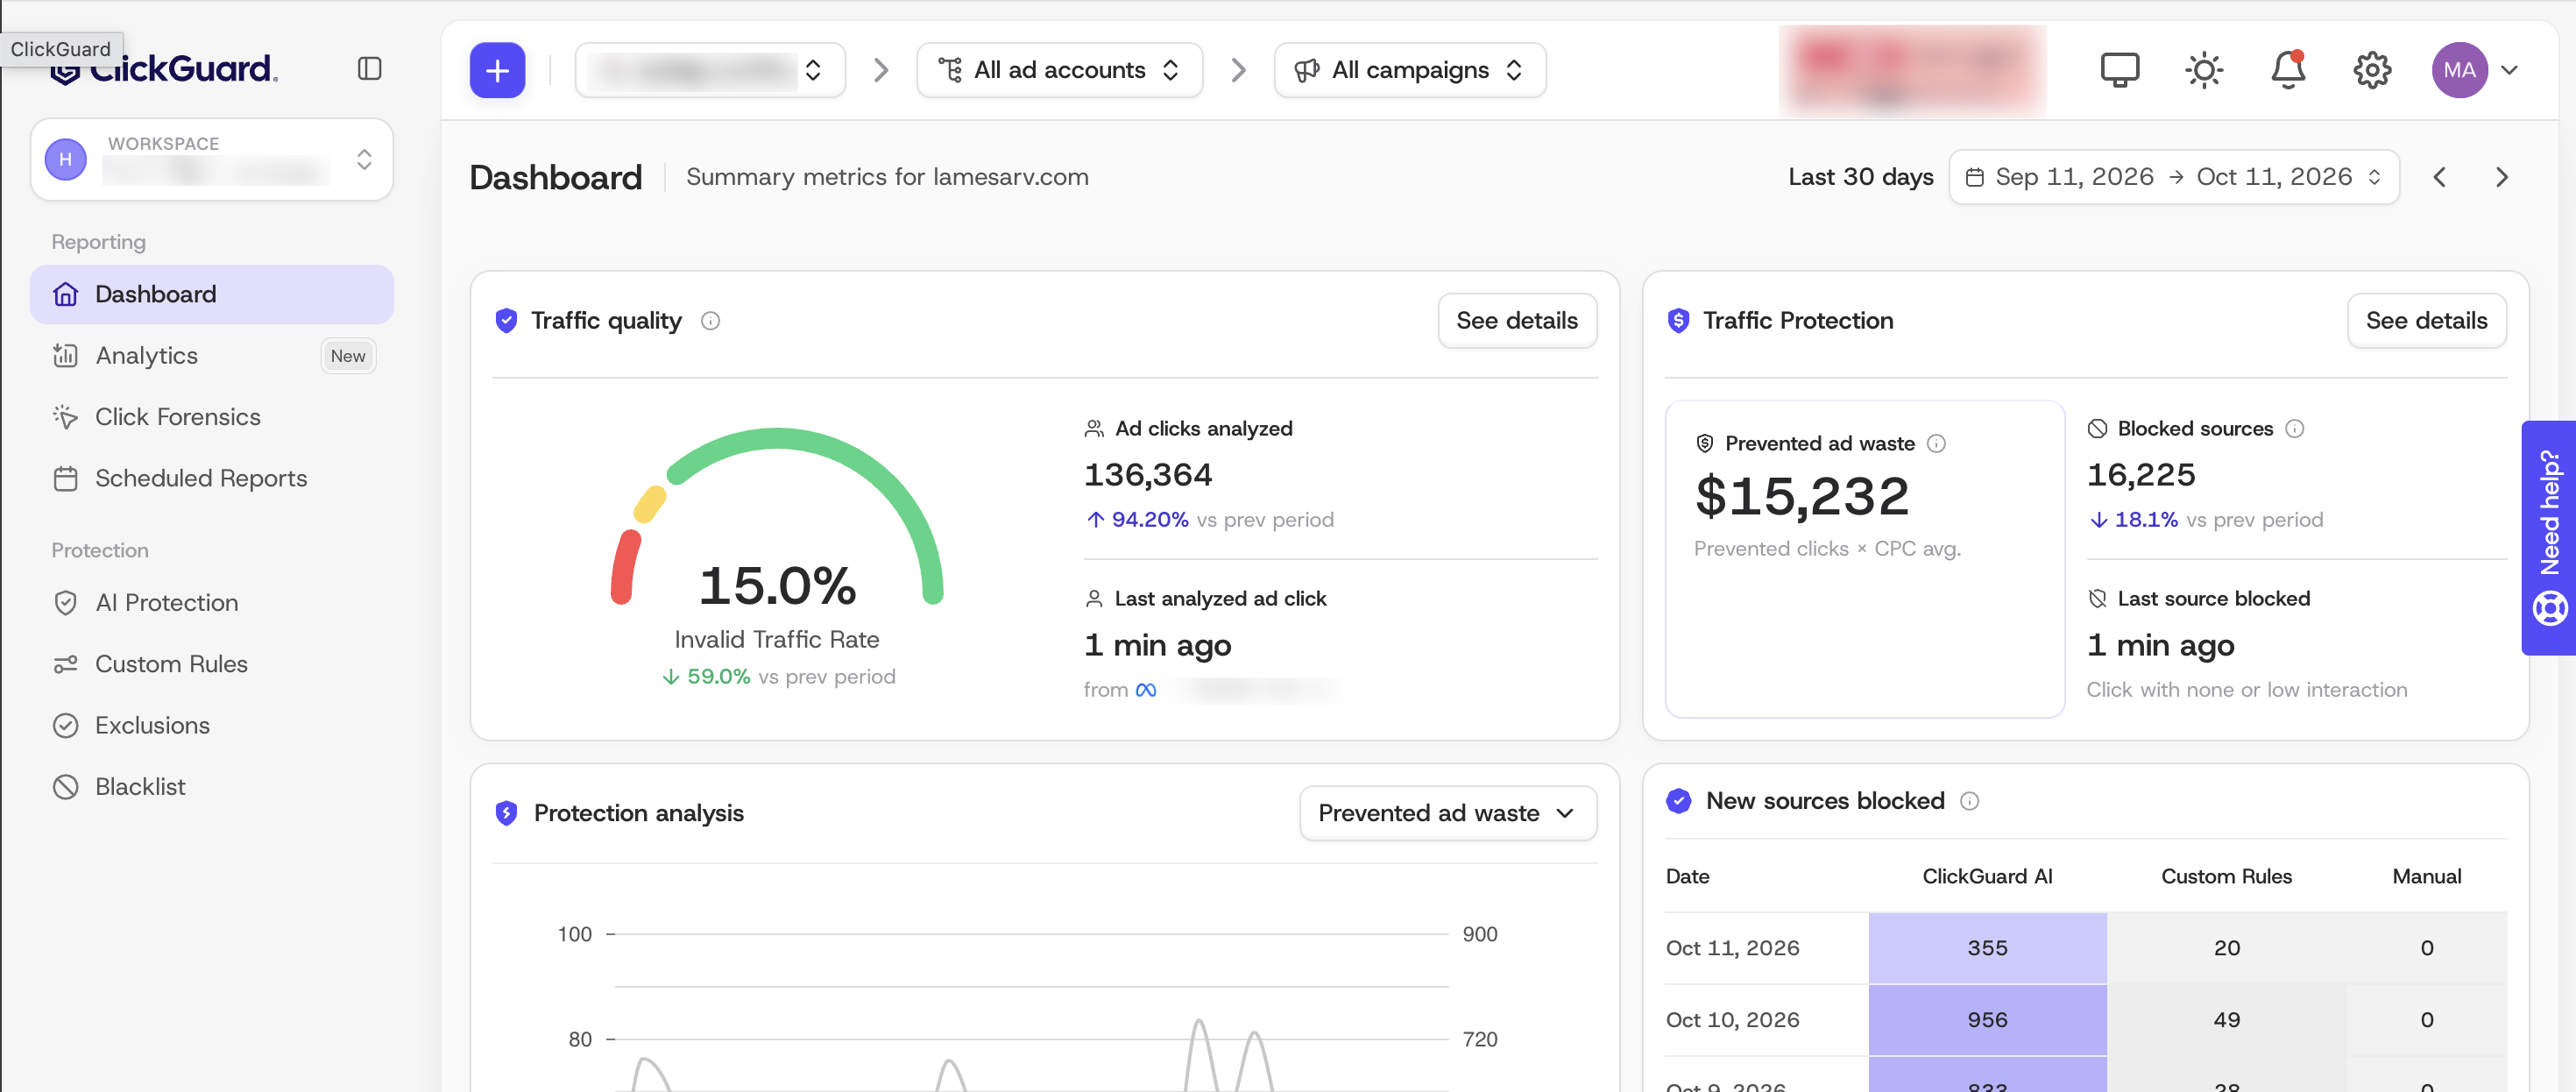Click the Need help? side tab
This screenshot has width=2576, height=1092.
[x=2549, y=537]
